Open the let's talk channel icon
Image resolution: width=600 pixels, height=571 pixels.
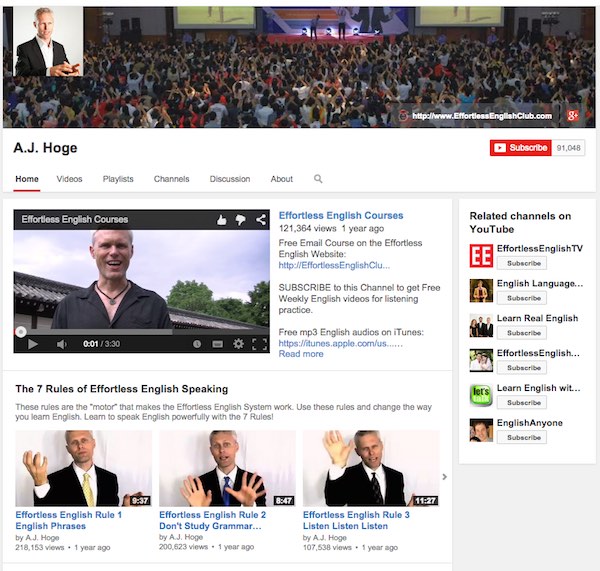[x=481, y=395]
